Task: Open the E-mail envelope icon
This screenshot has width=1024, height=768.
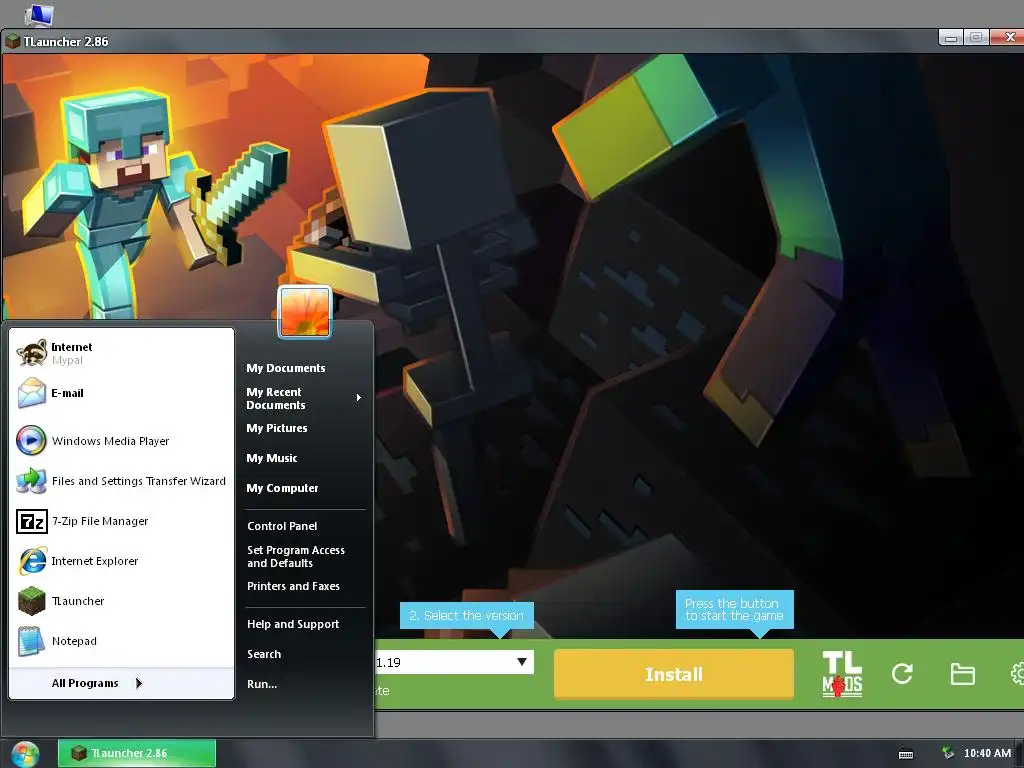Action: 31,393
